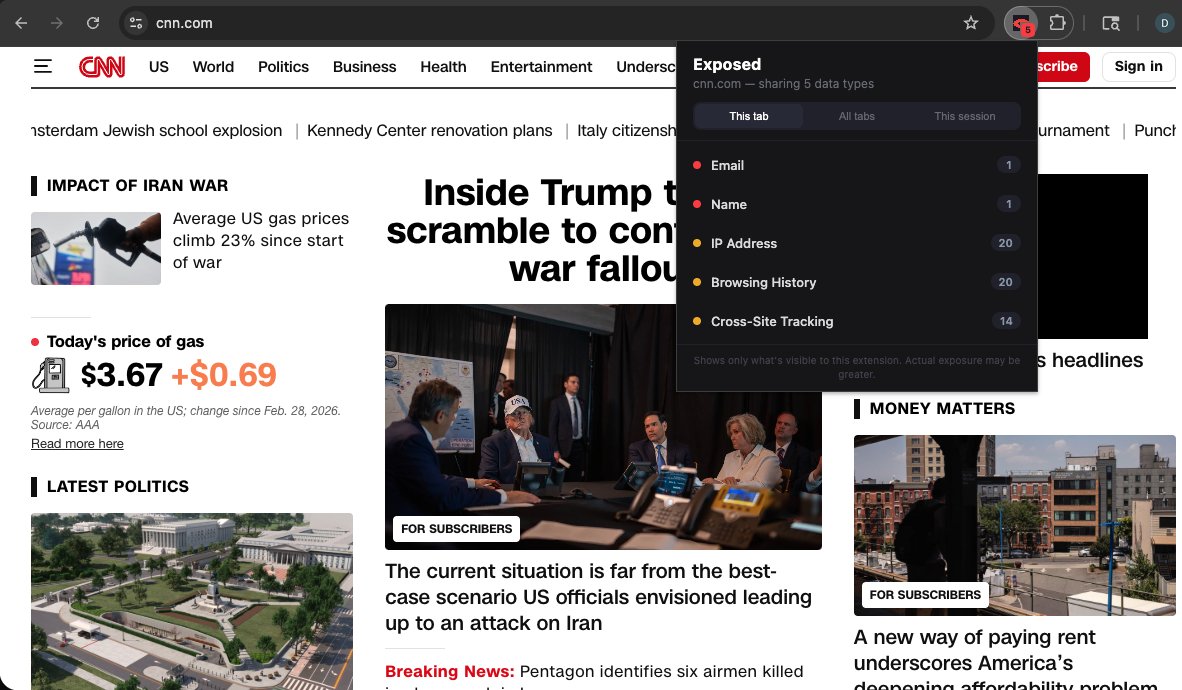The height and width of the screenshot is (690, 1182).
Task: Open the Italy citizenship trending link
Action: click(626, 130)
